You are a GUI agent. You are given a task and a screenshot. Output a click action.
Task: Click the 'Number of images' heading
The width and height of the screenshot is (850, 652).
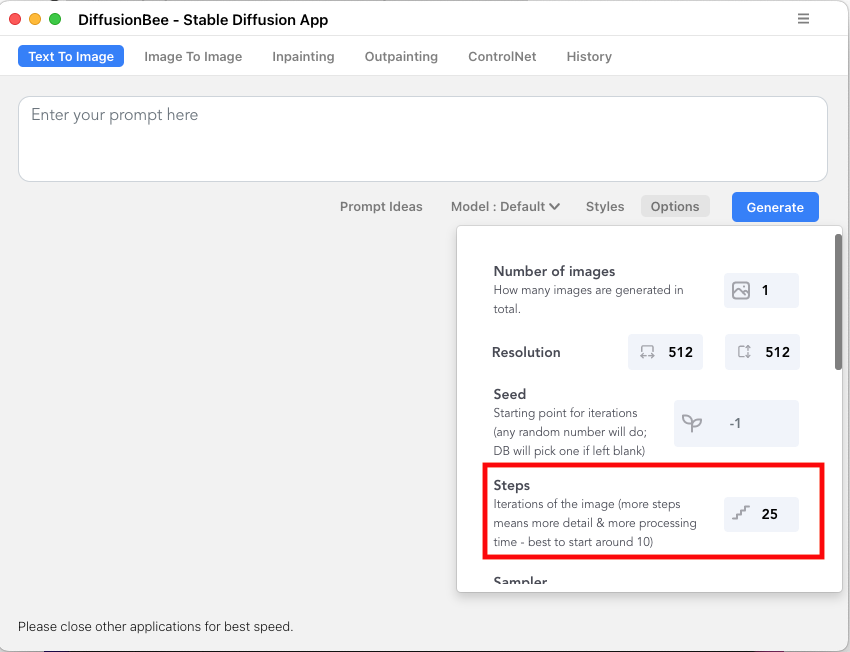[554, 271]
